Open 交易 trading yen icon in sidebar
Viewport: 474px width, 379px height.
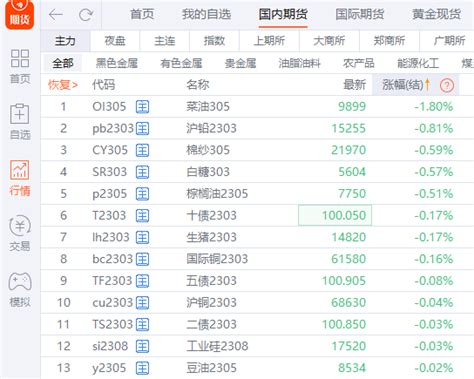coord(20,226)
